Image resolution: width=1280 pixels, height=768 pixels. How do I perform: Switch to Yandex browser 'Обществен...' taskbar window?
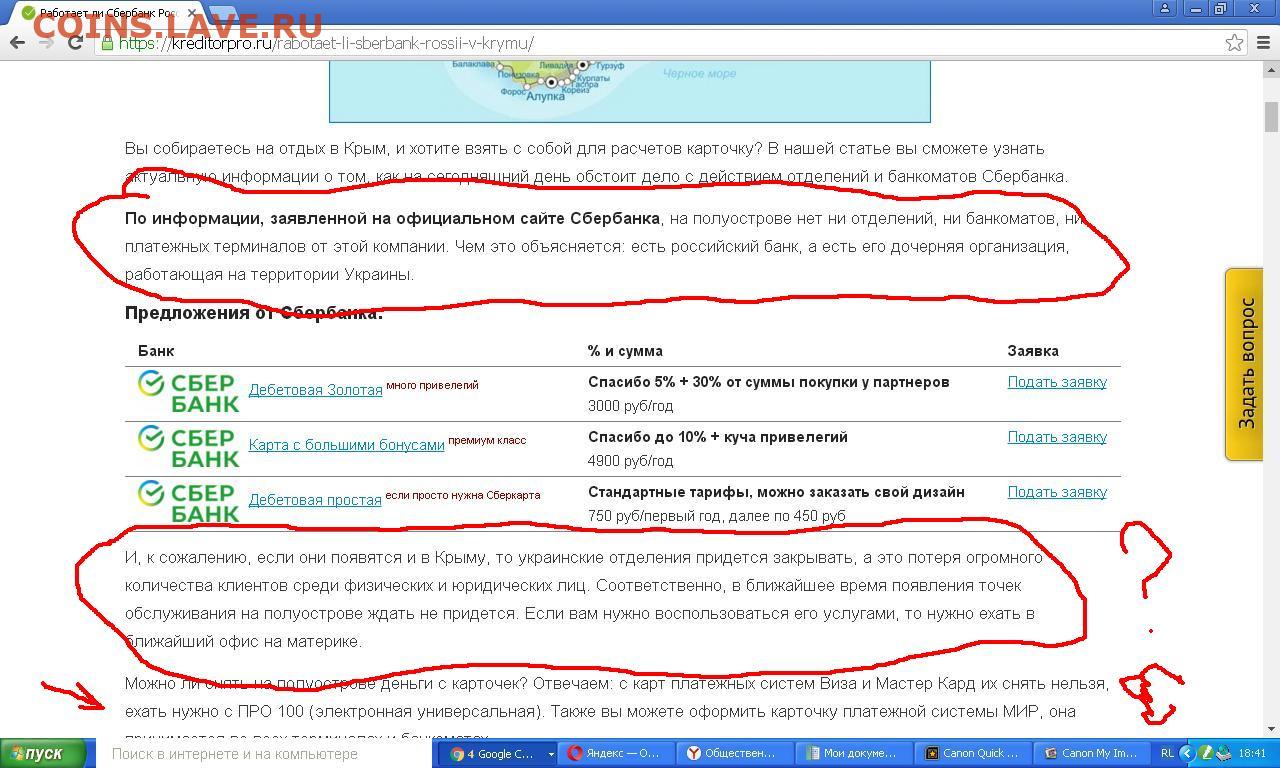coord(737,754)
